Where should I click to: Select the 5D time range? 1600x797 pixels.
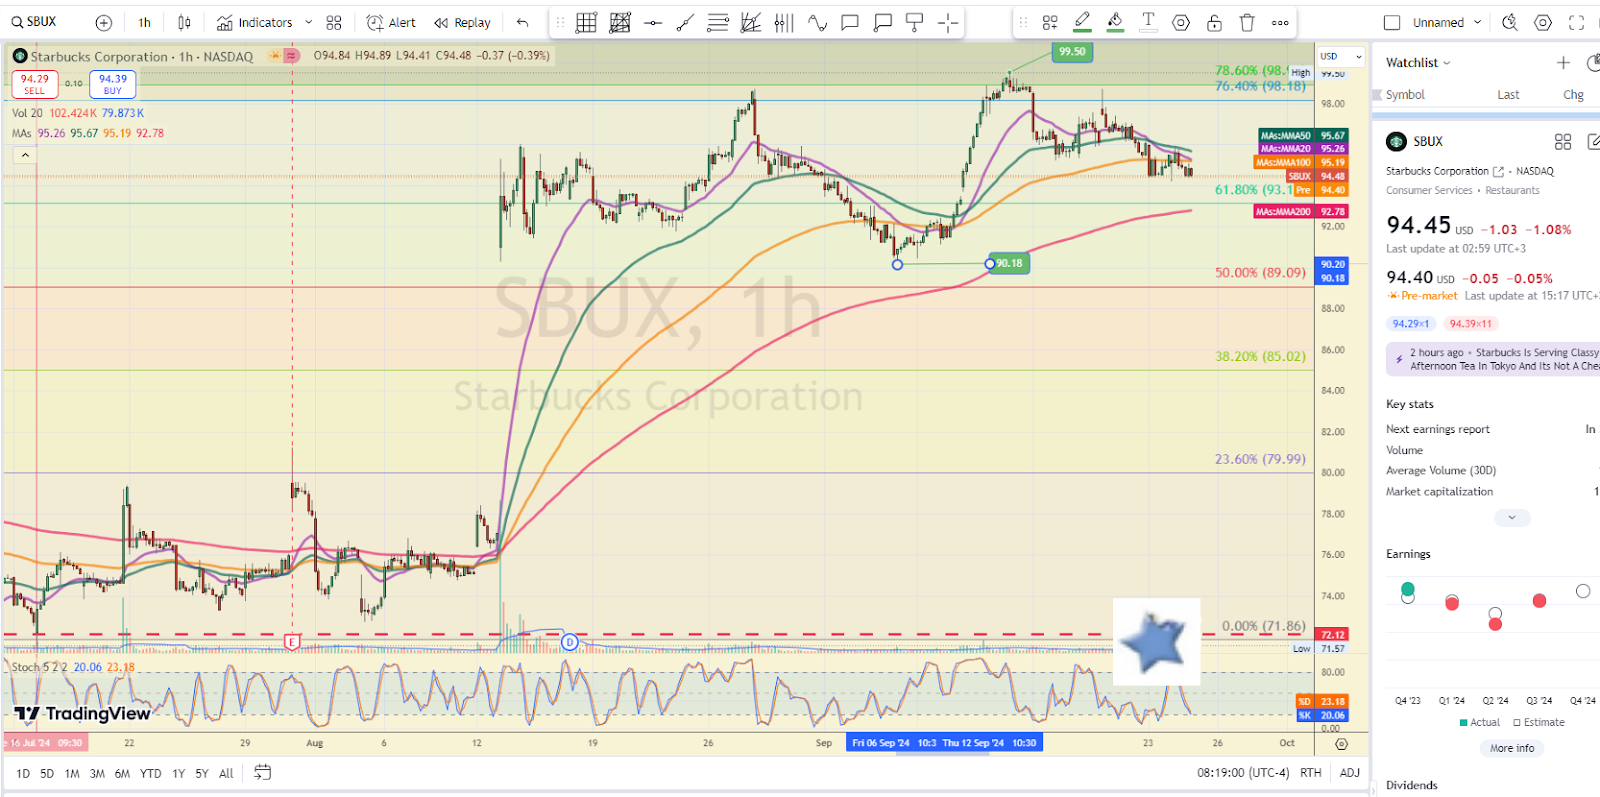pyautogui.click(x=47, y=773)
